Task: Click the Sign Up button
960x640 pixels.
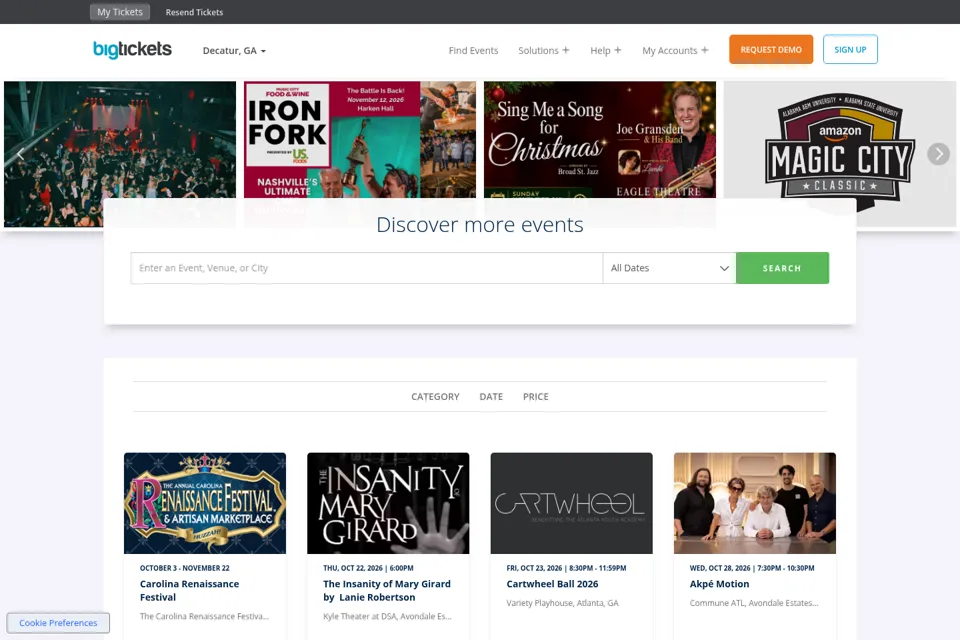Action: pyautogui.click(x=850, y=50)
